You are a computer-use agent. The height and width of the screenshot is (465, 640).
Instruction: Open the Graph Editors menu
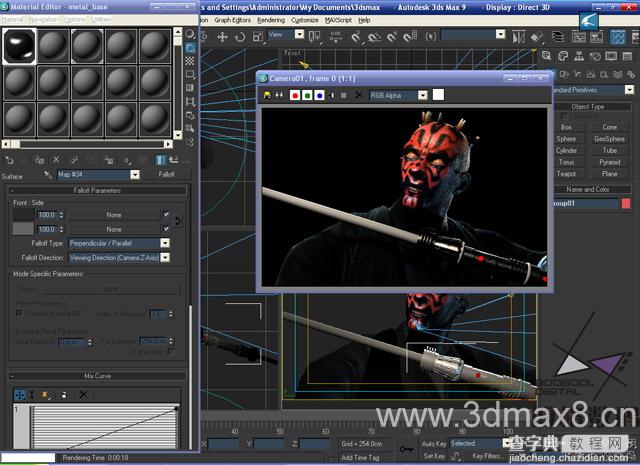click(x=233, y=20)
